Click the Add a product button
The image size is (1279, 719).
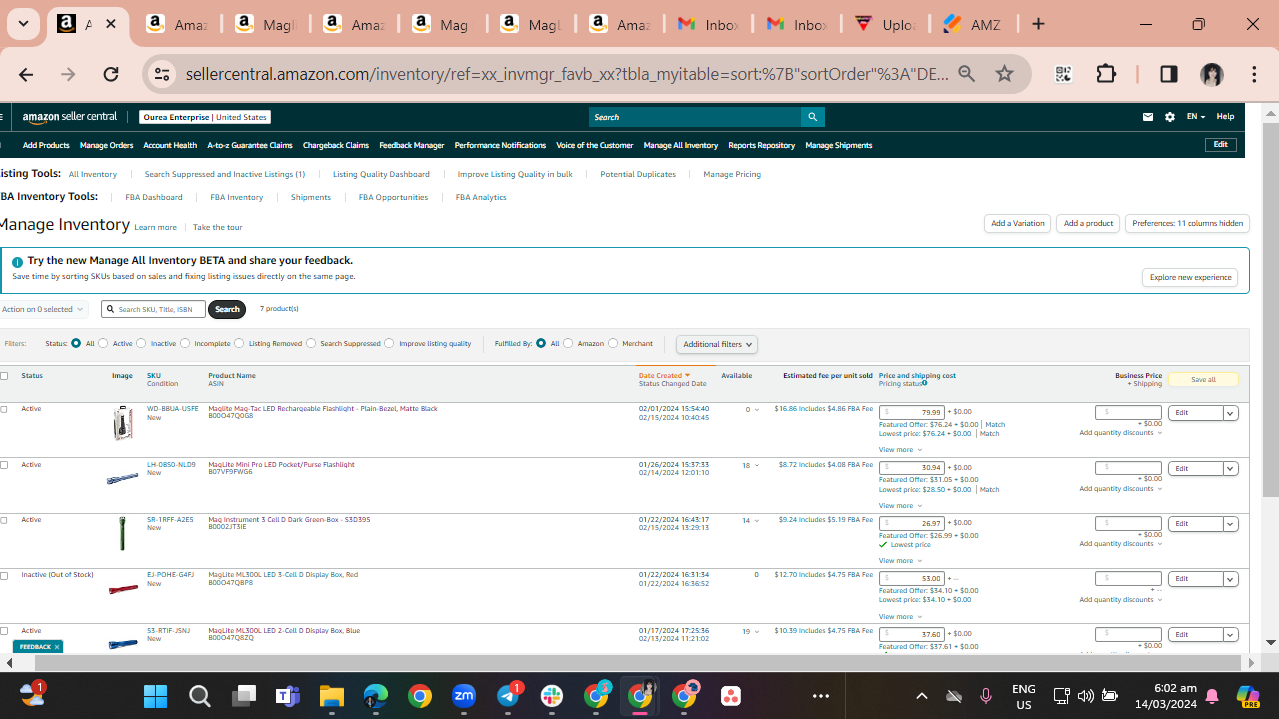coord(1087,224)
